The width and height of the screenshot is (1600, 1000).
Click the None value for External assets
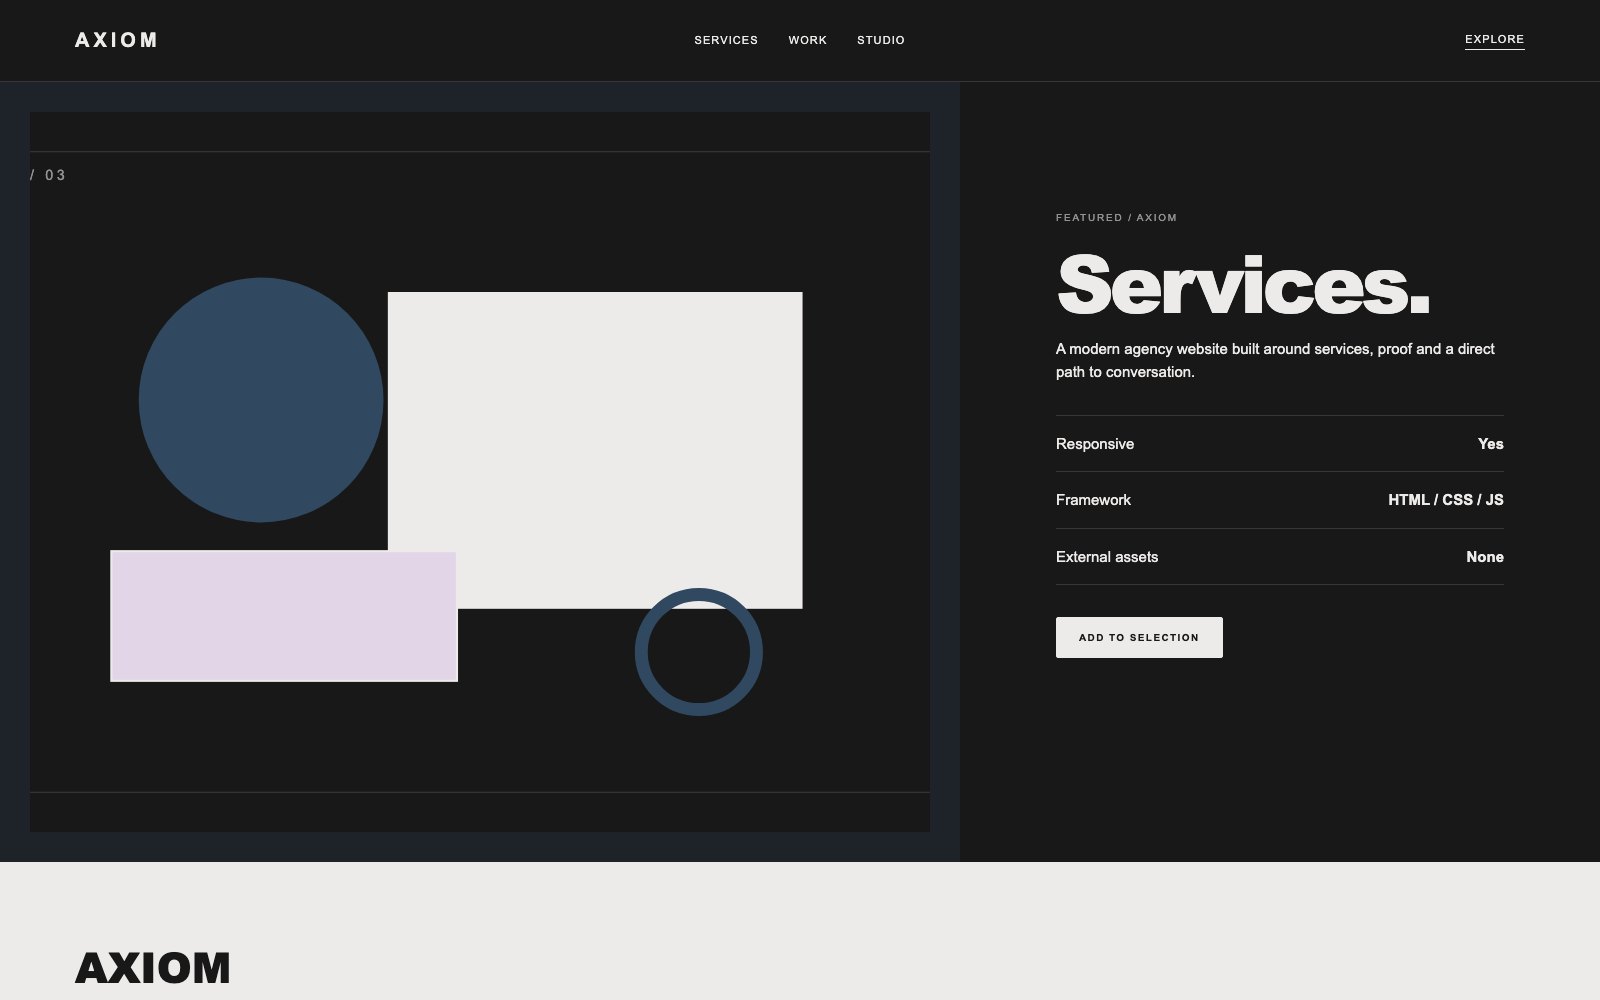point(1485,557)
